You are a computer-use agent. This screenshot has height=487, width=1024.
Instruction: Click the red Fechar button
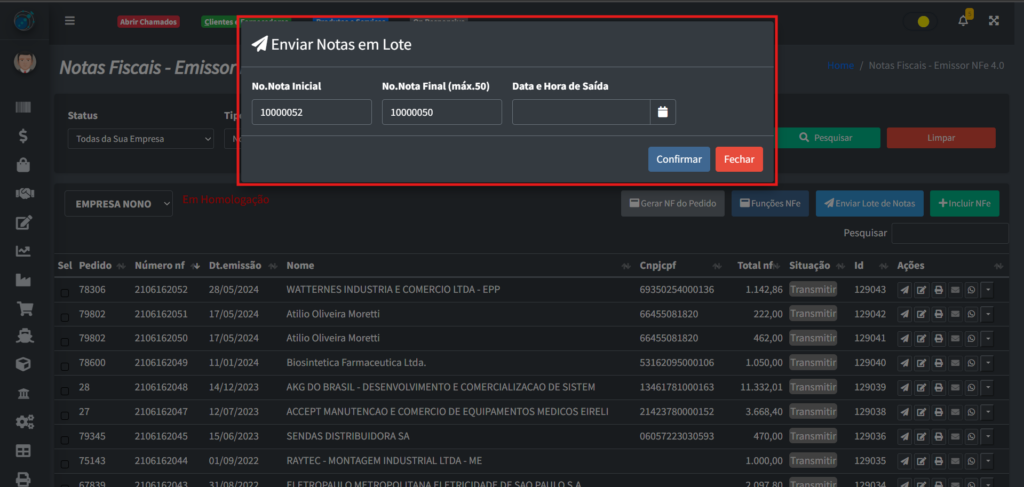tap(739, 159)
